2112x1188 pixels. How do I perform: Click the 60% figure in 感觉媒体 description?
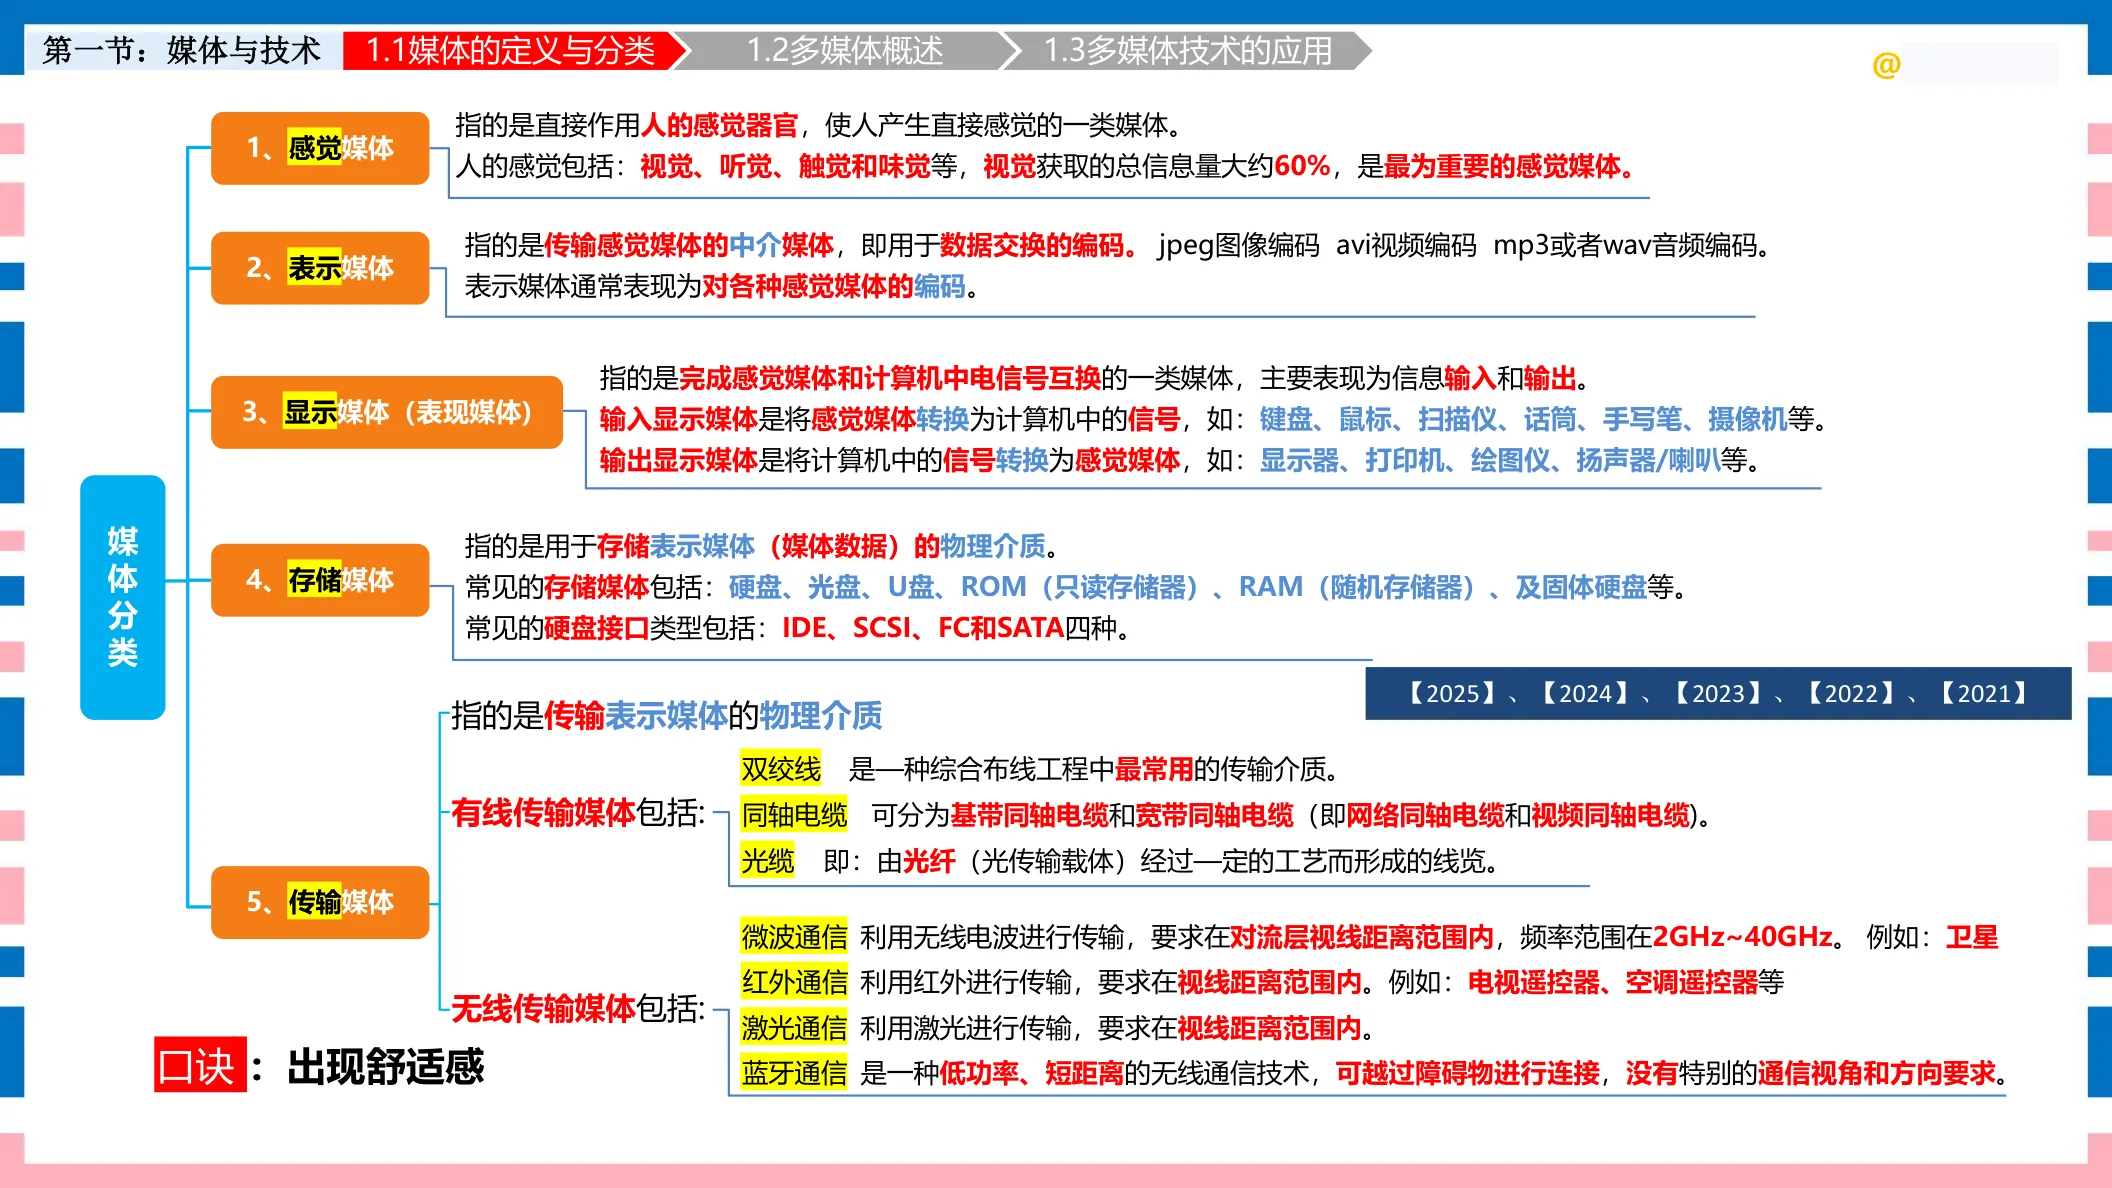tap(1302, 166)
